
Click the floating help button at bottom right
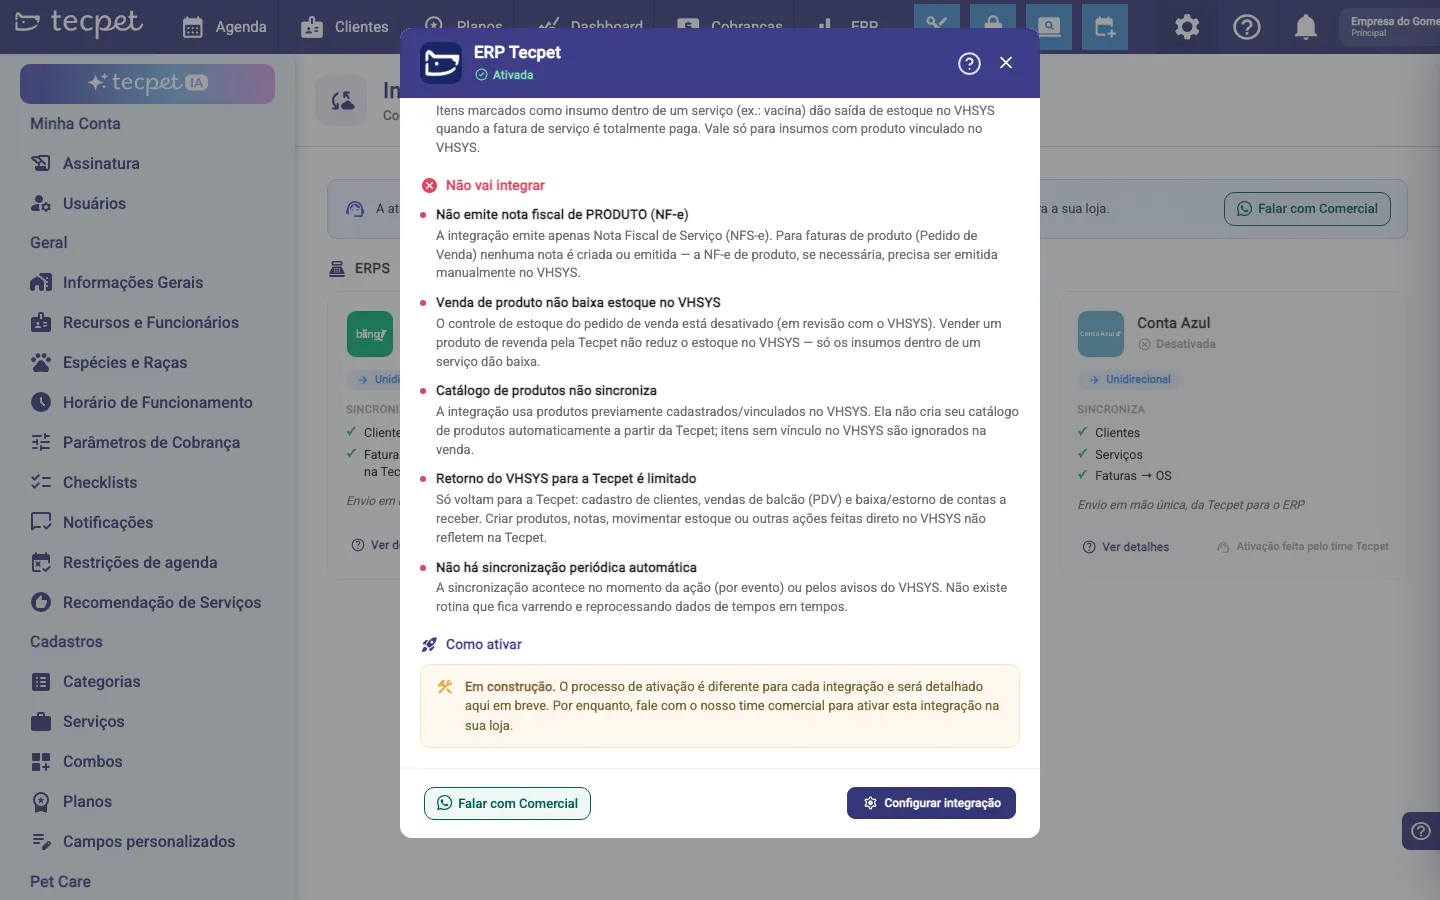(x=1421, y=831)
